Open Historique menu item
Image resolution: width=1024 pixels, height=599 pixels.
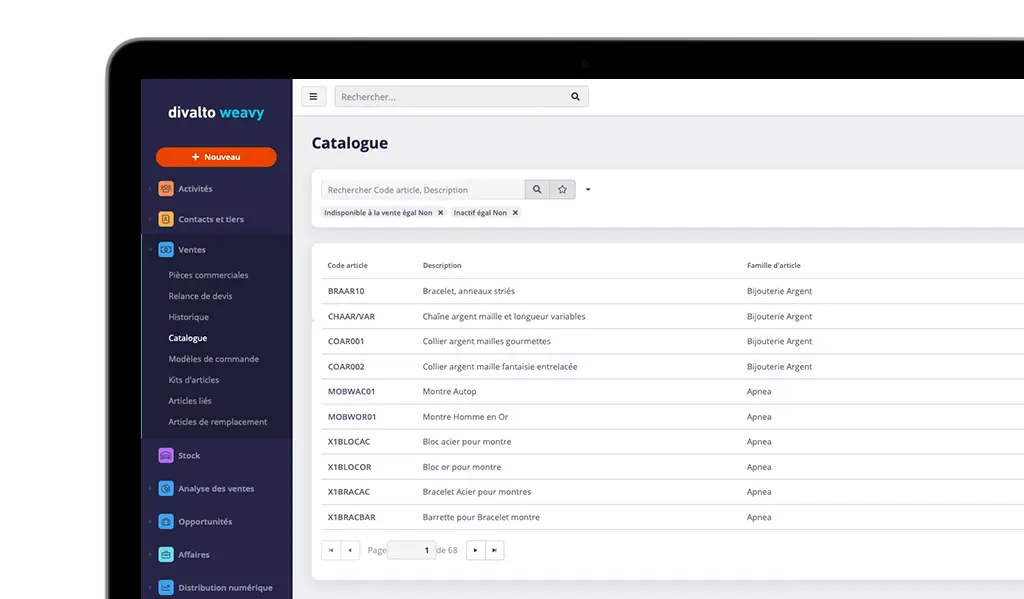coord(189,317)
